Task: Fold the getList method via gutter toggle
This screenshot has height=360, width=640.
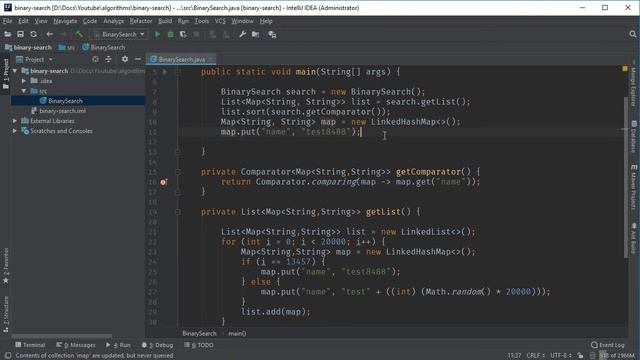Action: tap(178, 212)
